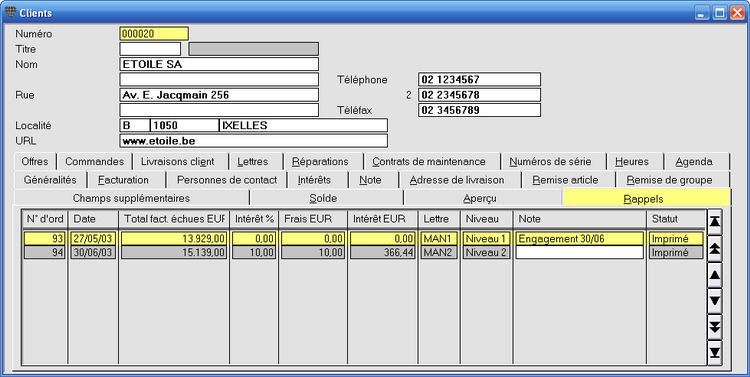This screenshot has height=377, width=750.
Task: Click the country code field B
Action: (x=135, y=125)
